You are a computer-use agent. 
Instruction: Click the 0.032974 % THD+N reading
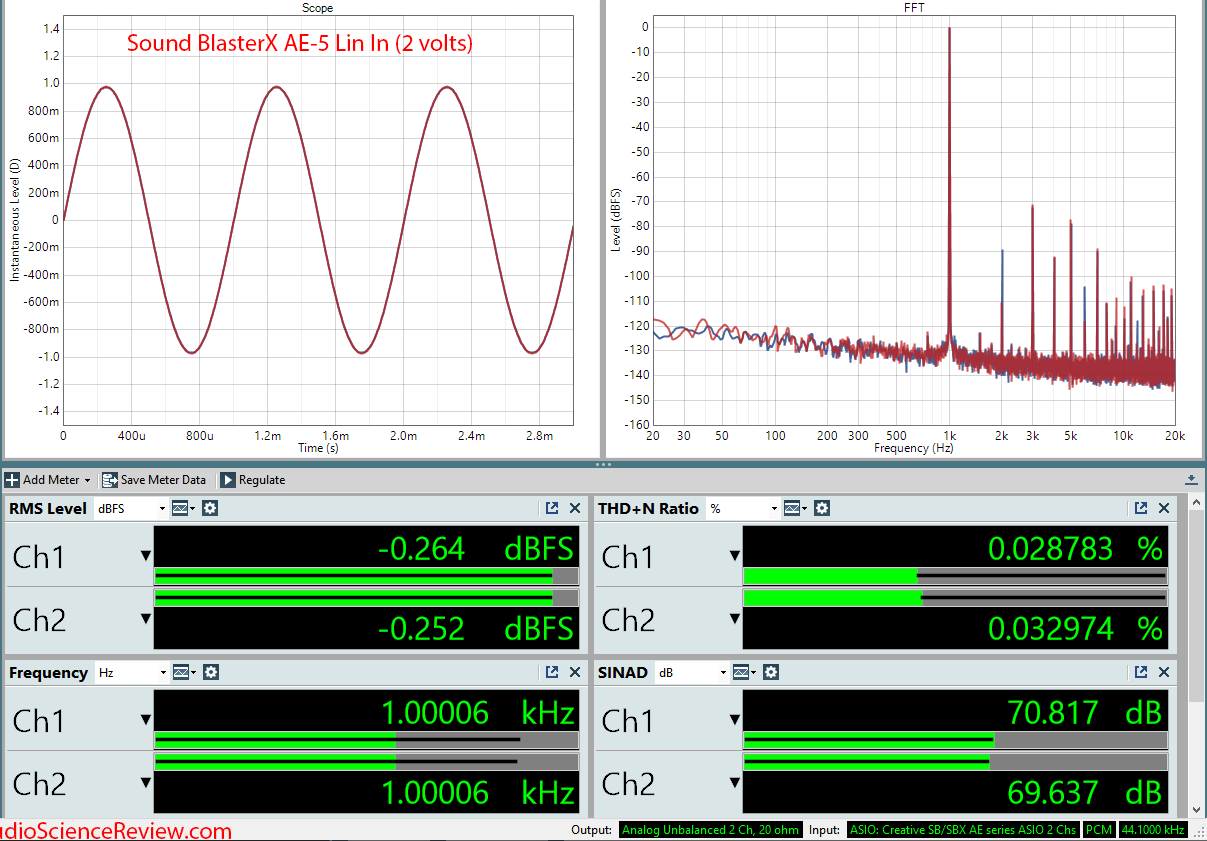pos(1076,628)
